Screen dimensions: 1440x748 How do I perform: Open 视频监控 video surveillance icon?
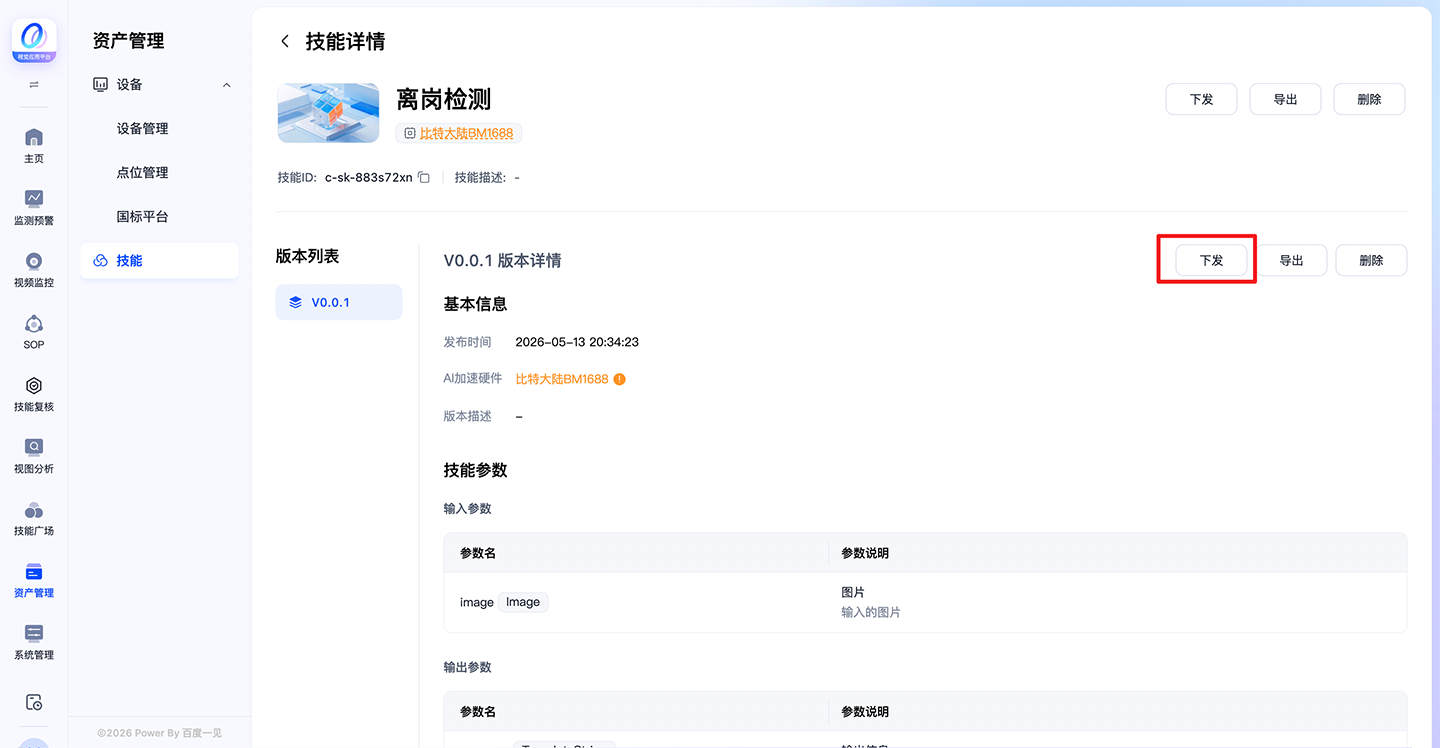click(x=34, y=261)
